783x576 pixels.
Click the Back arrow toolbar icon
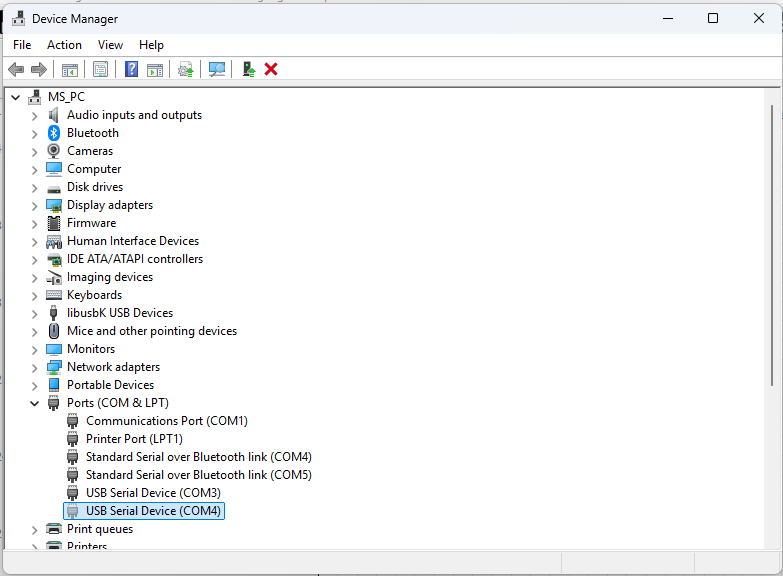[x=16, y=69]
